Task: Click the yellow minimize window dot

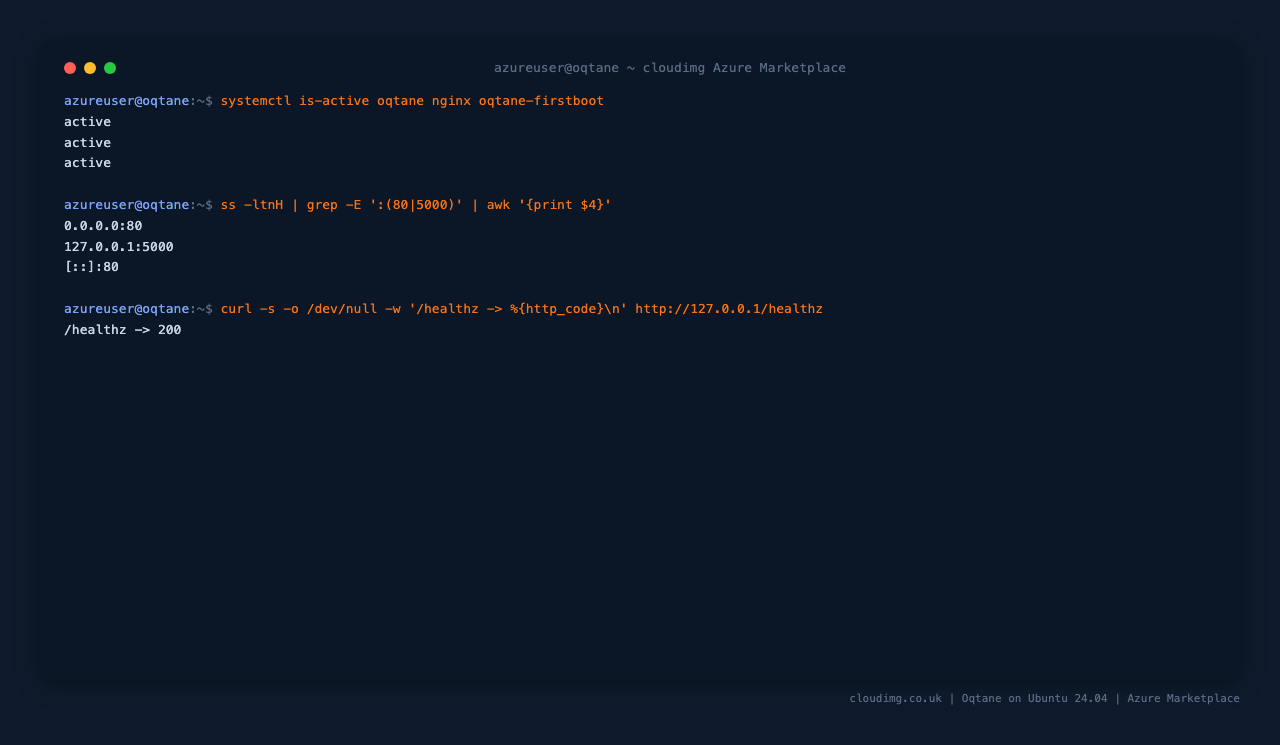Action: click(90, 68)
